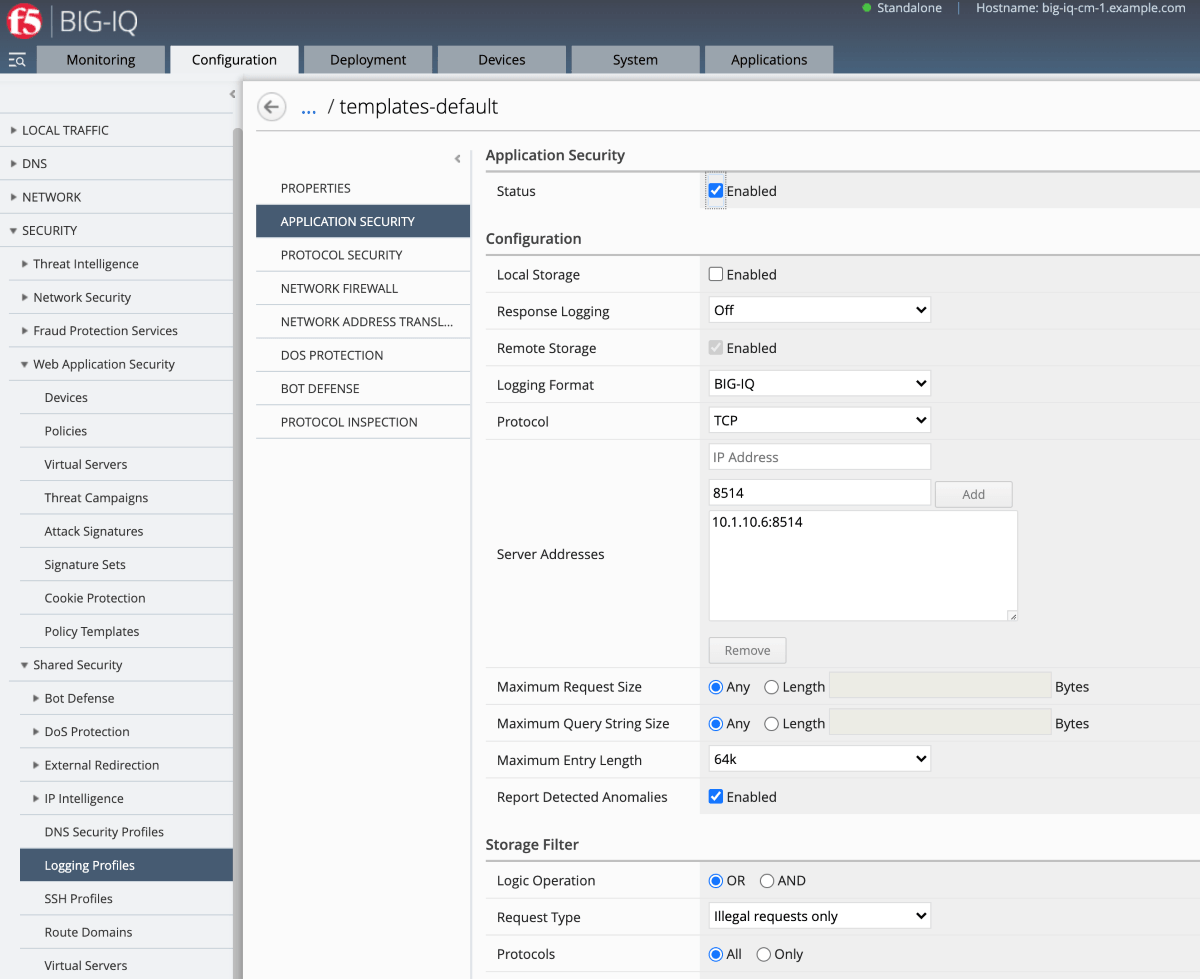
Task: Expand Fraud Protection Services node
Action: pos(25,331)
